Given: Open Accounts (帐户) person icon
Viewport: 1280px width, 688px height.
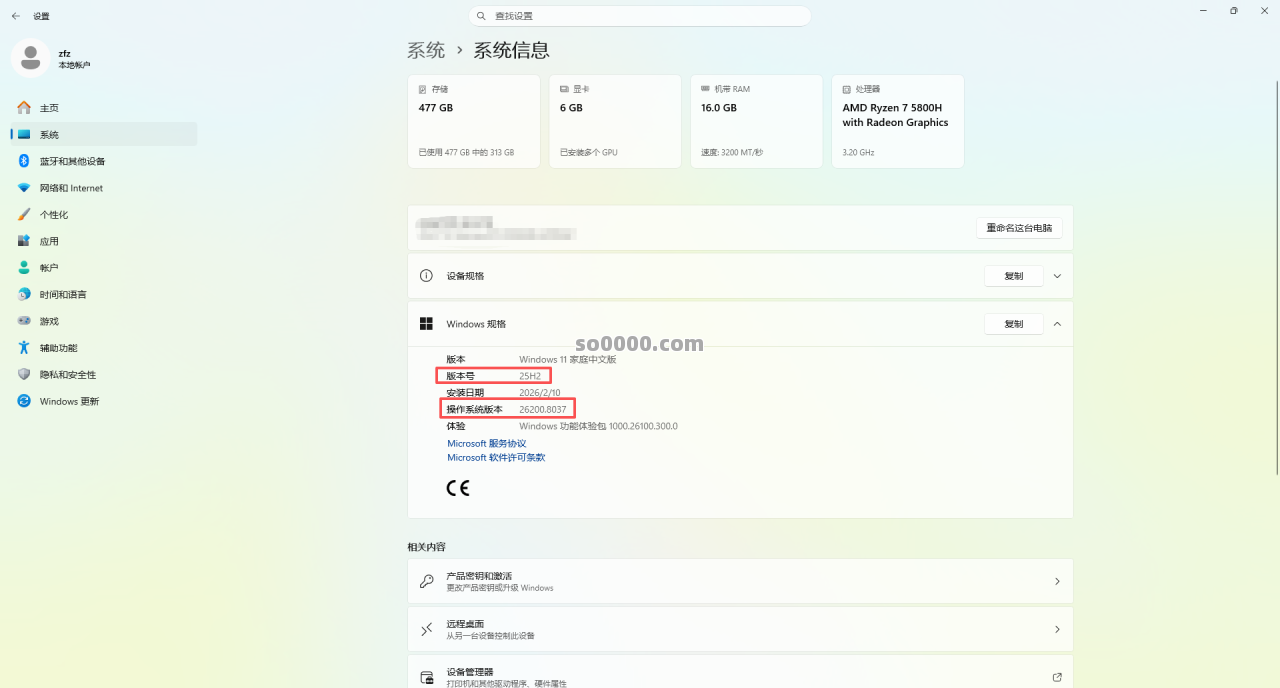Looking at the screenshot, I should click(24, 268).
